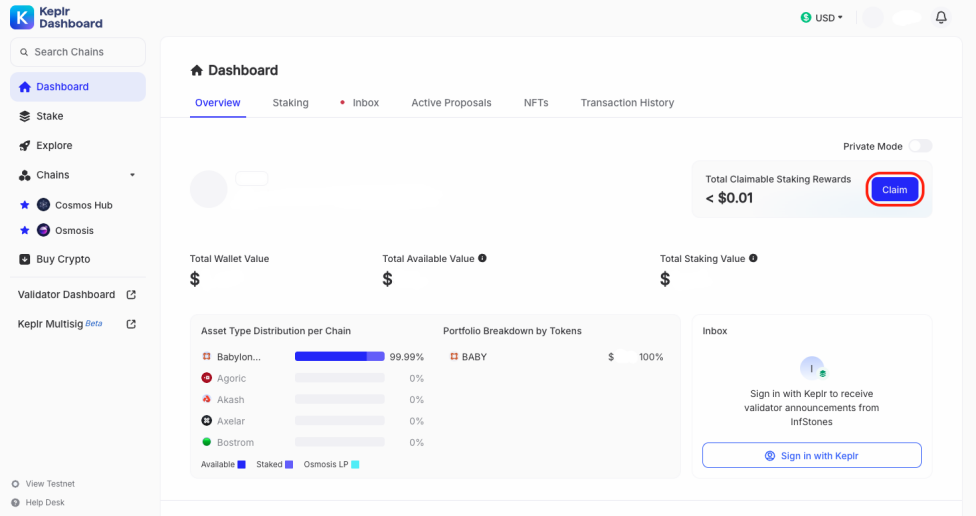Click the < $0.01 rewards amount
976x516 pixels.
(x=729, y=198)
